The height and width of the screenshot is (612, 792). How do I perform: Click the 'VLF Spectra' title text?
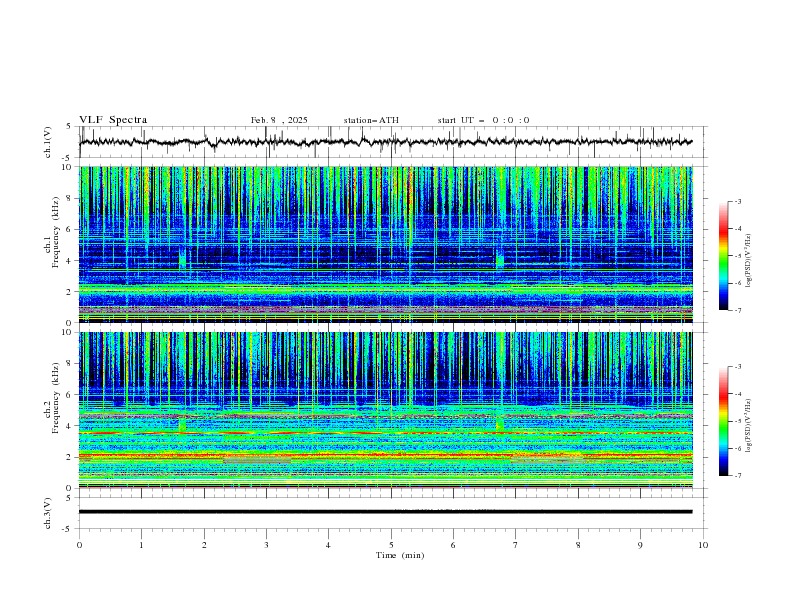pos(113,120)
